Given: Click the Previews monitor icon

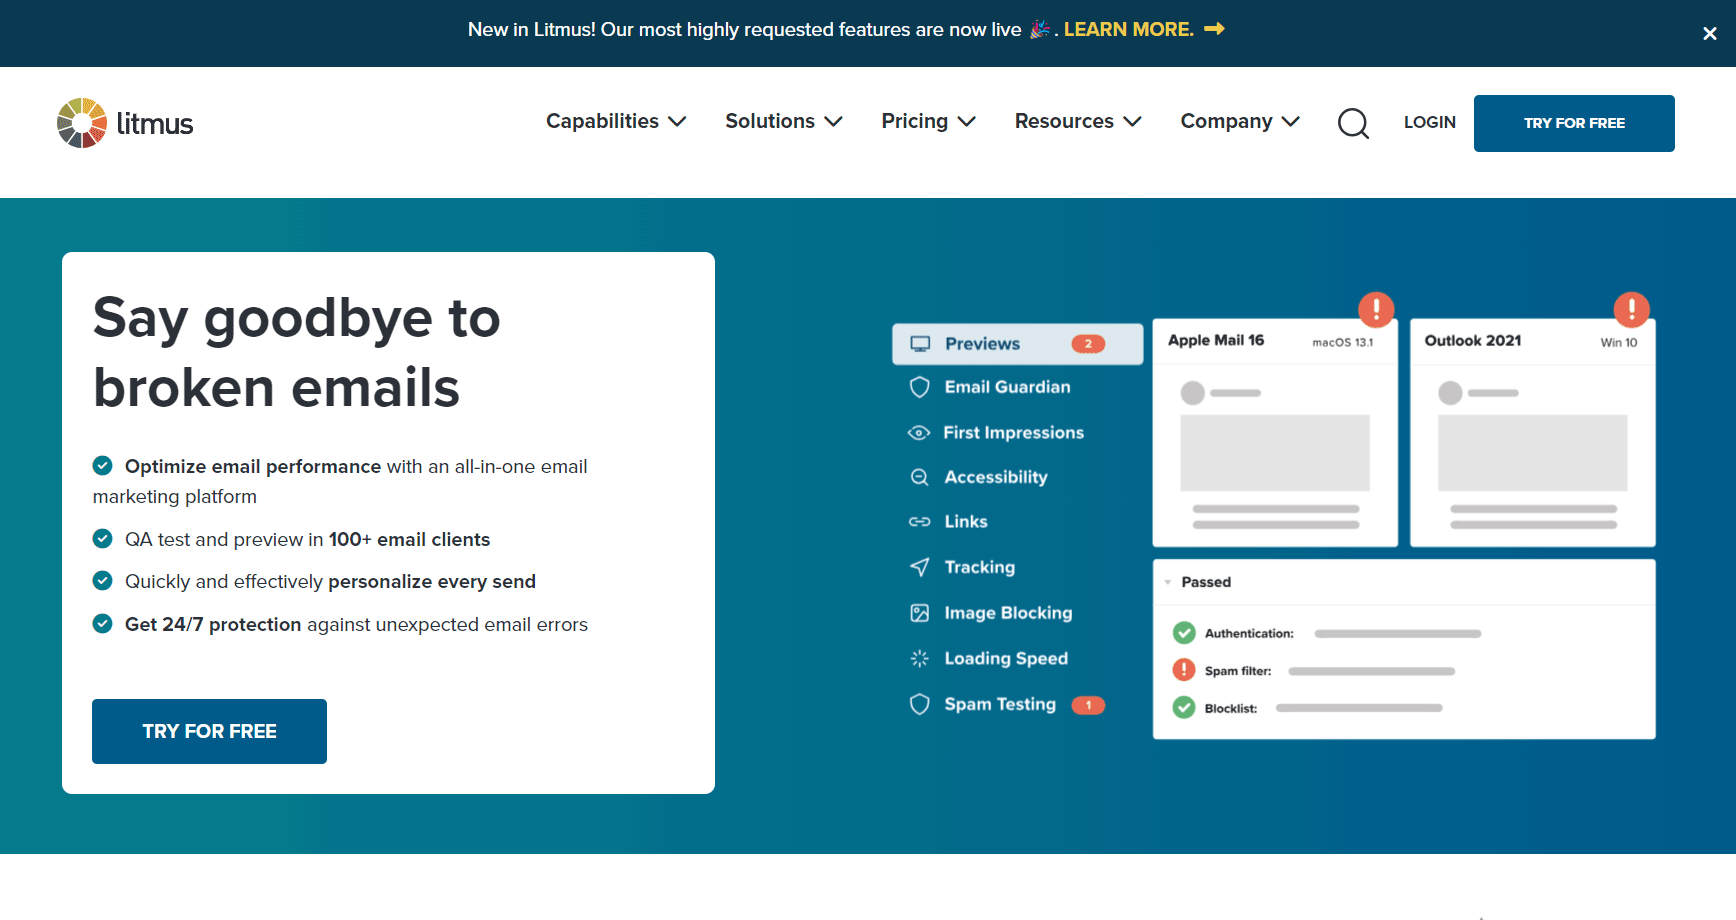Looking at the screenshot, I should coord(920,344).
